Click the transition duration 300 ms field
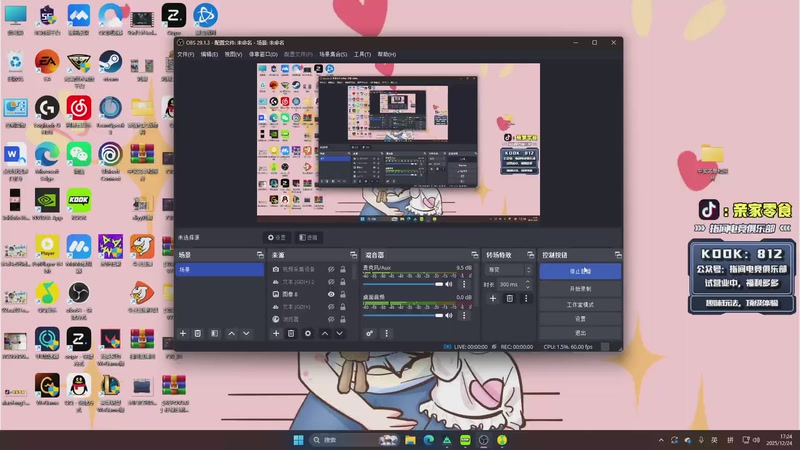Screen dimensions: 800x450 point(511,284)
